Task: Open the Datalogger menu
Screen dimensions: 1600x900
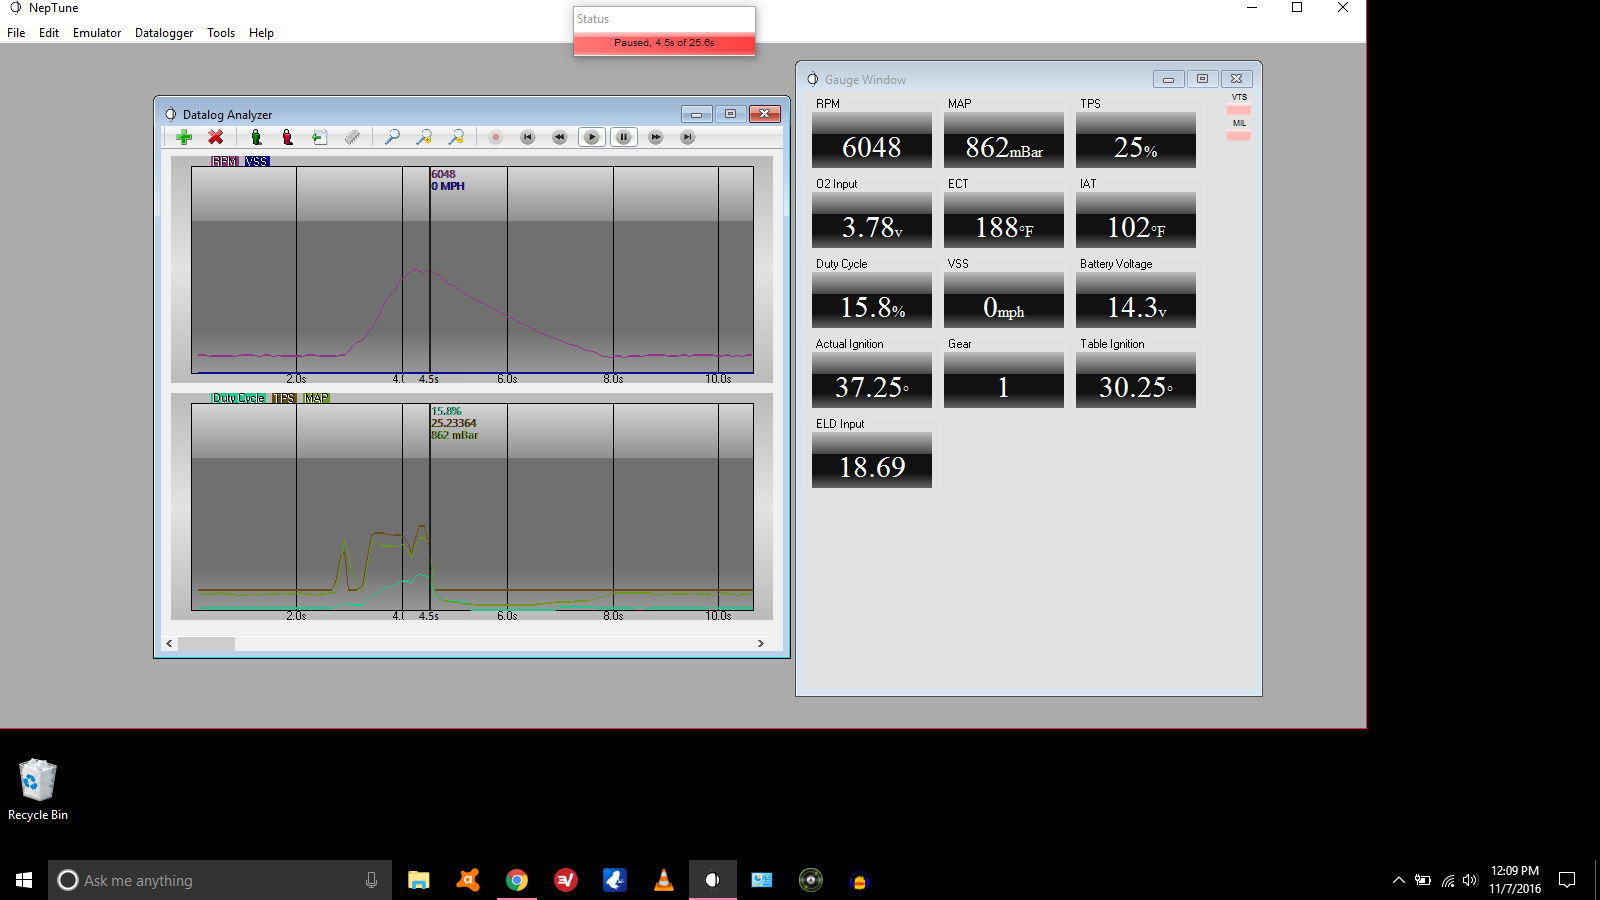Action: (x=164, y=33)
